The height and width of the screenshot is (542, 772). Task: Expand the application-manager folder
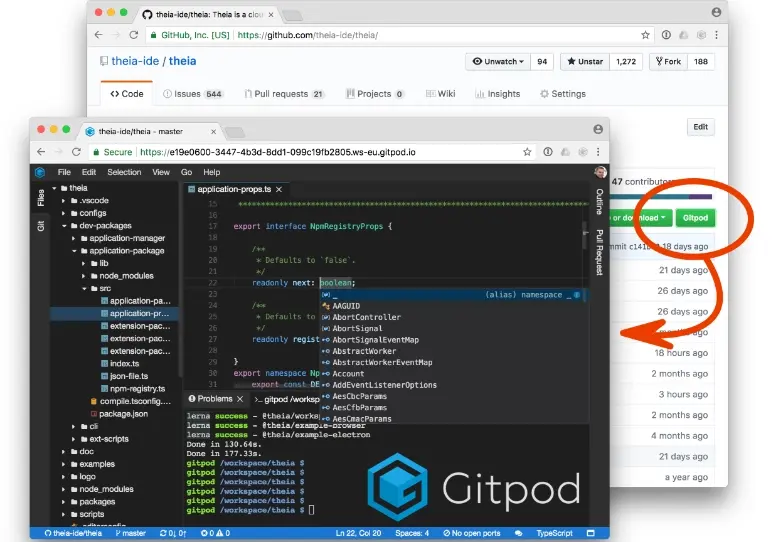(74, 238)
